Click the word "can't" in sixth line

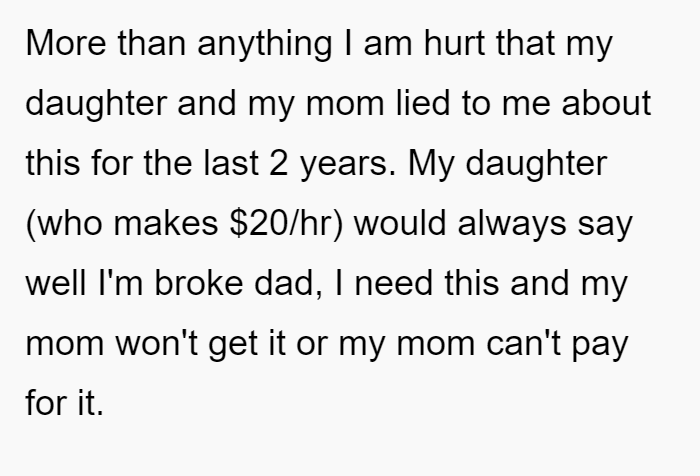(x=524, y=342)
